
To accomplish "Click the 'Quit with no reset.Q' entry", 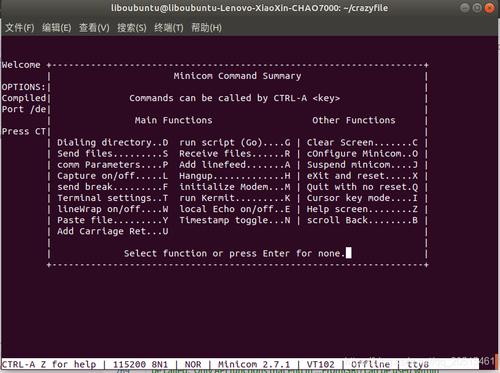I will pos(362,187).
